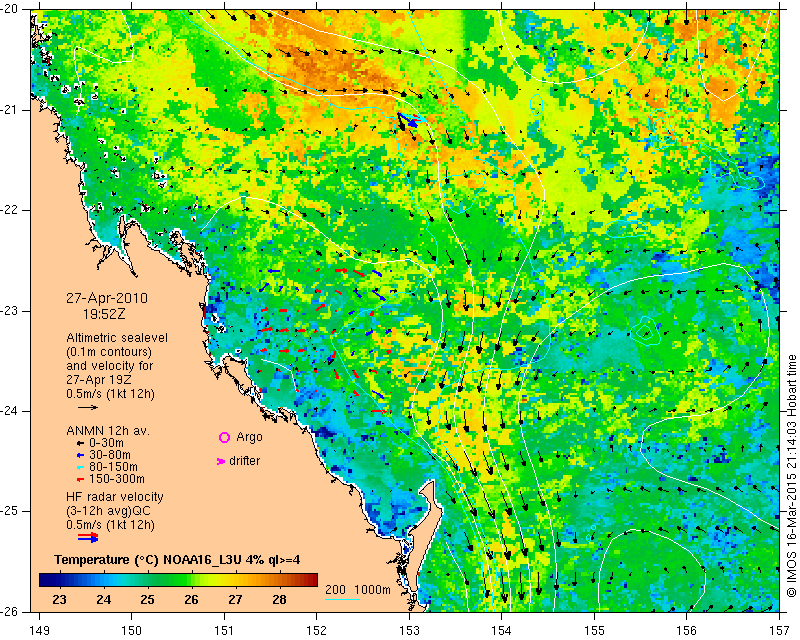This screenshot has width=800, height=640.
Task: Click the altimetric velocity scale arrow
Action: tap(88, 407)
